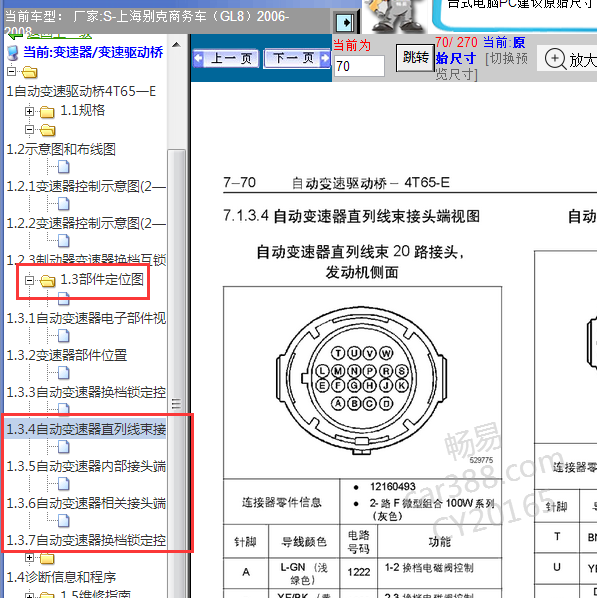Click the page icon for 1.3.2变速器部件位置
Screen dimensions: 597x598
point(64,336)
